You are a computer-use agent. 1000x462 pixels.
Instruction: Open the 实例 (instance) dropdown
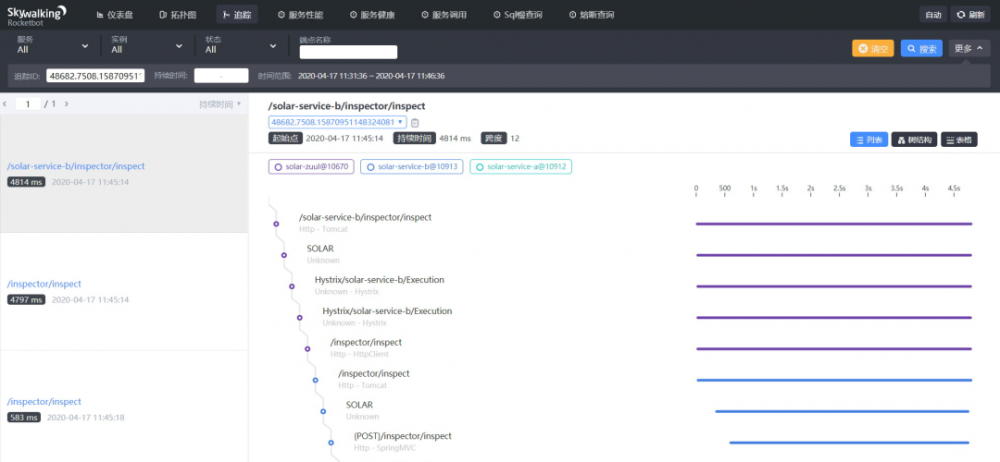[x=146, y=46]
